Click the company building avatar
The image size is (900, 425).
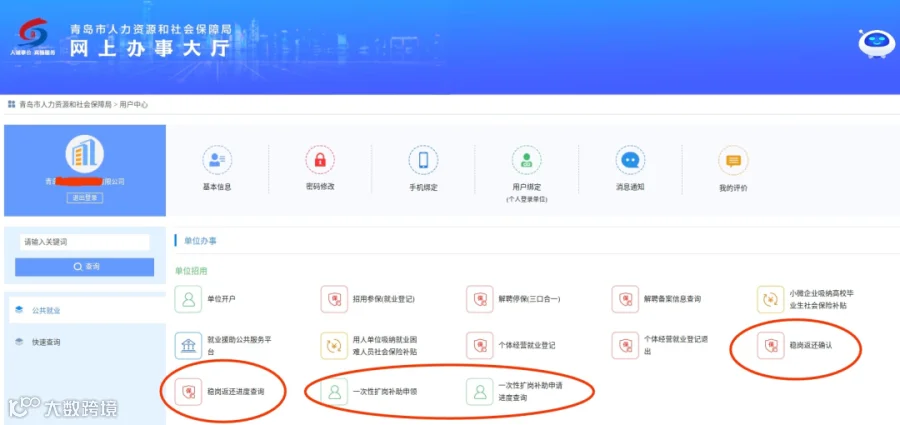point(85,154)
